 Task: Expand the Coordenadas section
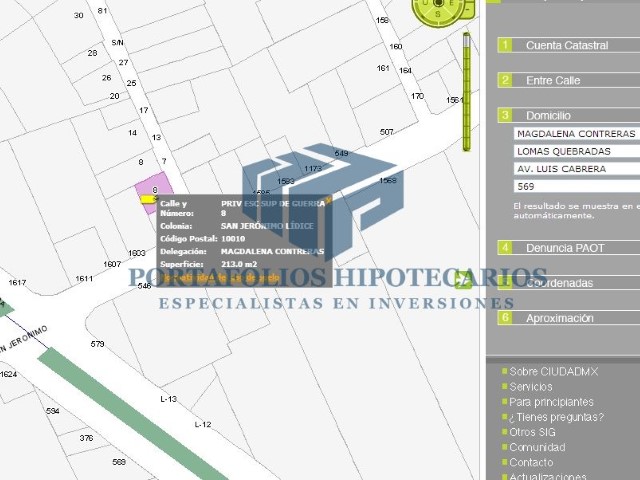click(x=569, y=283)
